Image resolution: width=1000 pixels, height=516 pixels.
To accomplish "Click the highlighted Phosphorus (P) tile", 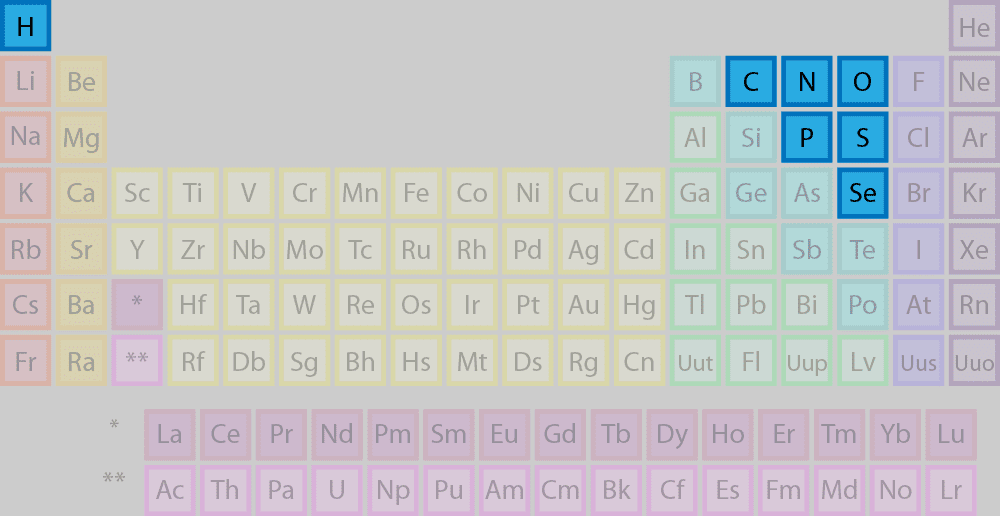I will pyautogui.click(x=807, y=138).
